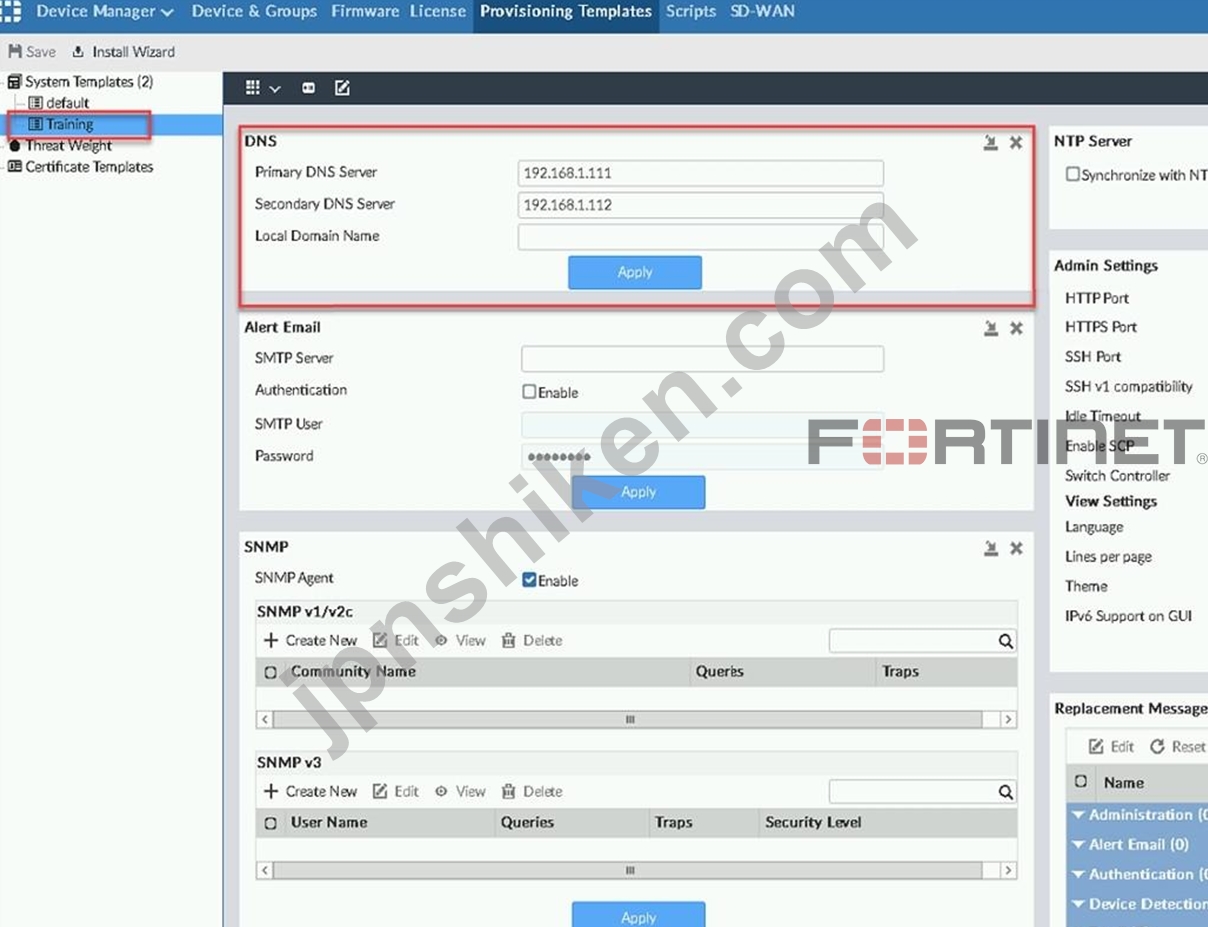
Task: Apply the Alert Email settings
Action: [638, 492]
